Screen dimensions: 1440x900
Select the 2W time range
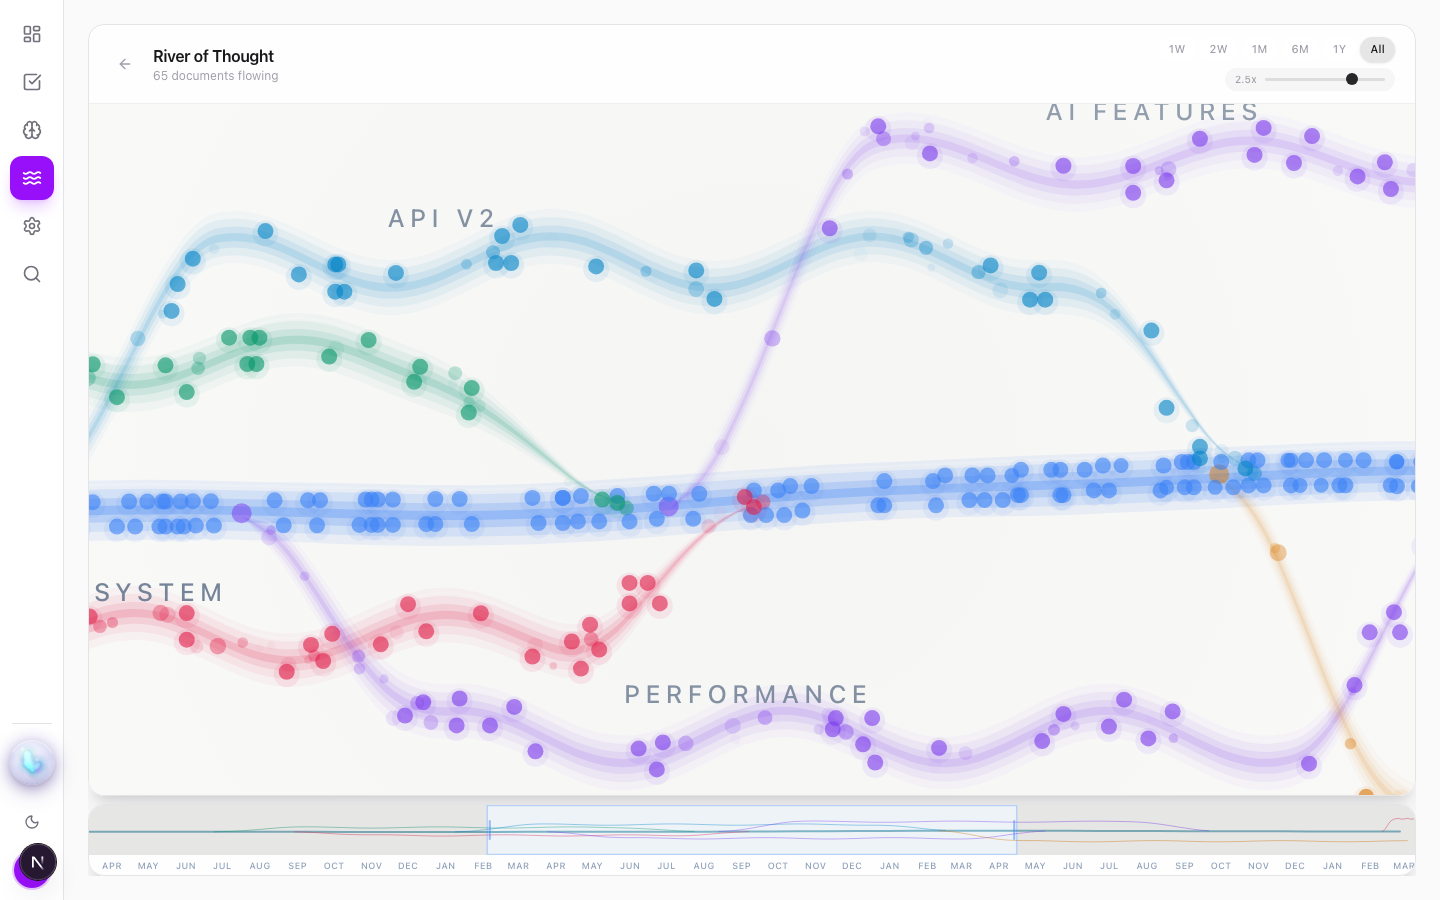(x=1218, y=49)
